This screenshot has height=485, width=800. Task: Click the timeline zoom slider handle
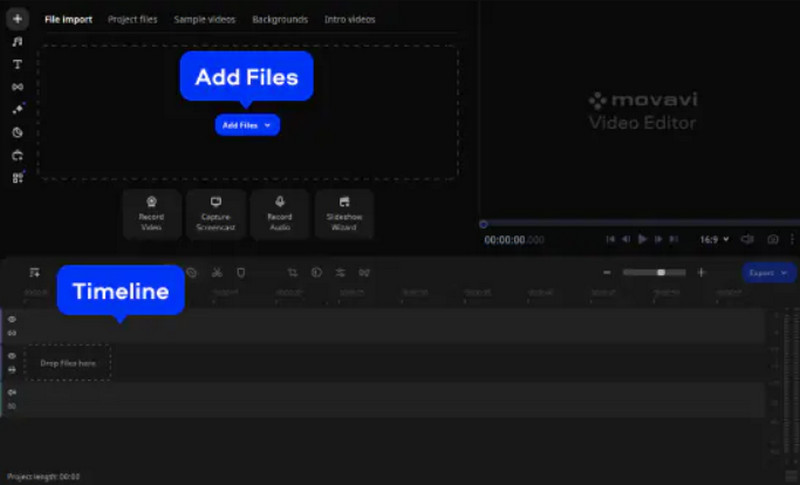pos(660,272)
